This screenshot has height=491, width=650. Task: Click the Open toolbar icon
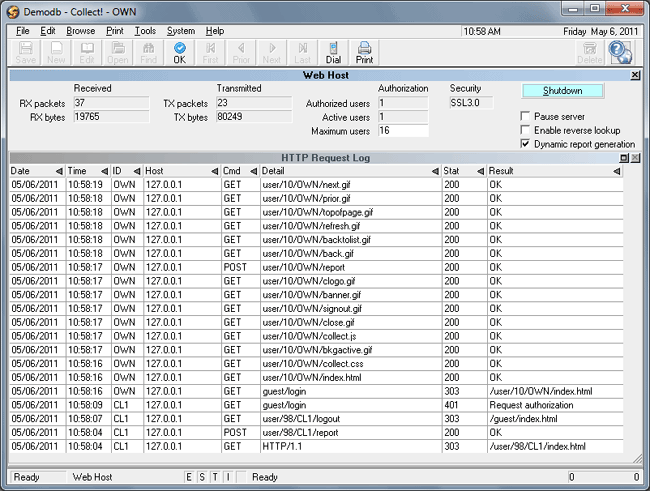pyautogui.click(x=118, y=53)
